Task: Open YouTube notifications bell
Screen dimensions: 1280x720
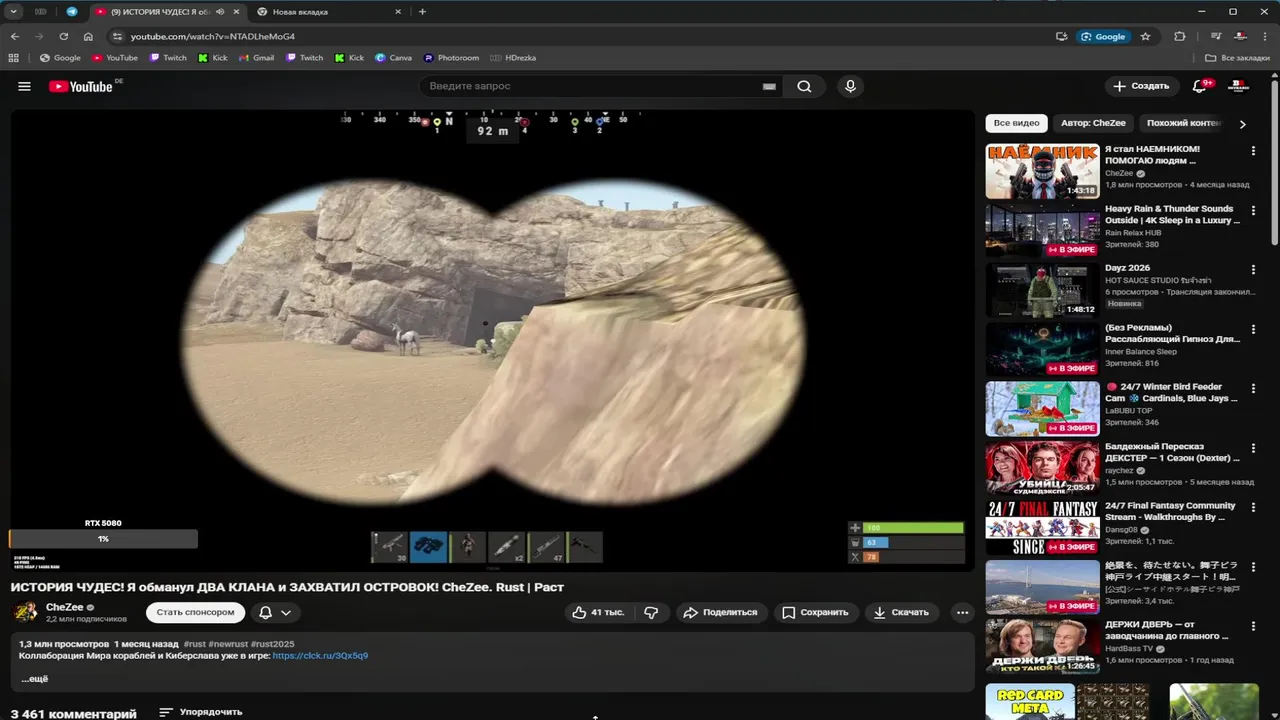Action: tap(1200, 86)
